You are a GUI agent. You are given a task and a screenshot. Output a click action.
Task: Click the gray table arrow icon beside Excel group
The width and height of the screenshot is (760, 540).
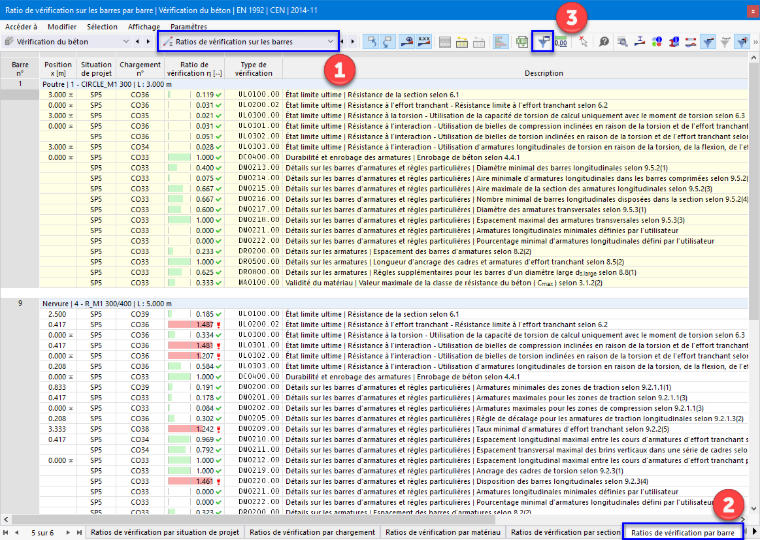click(x=479, y=42)
